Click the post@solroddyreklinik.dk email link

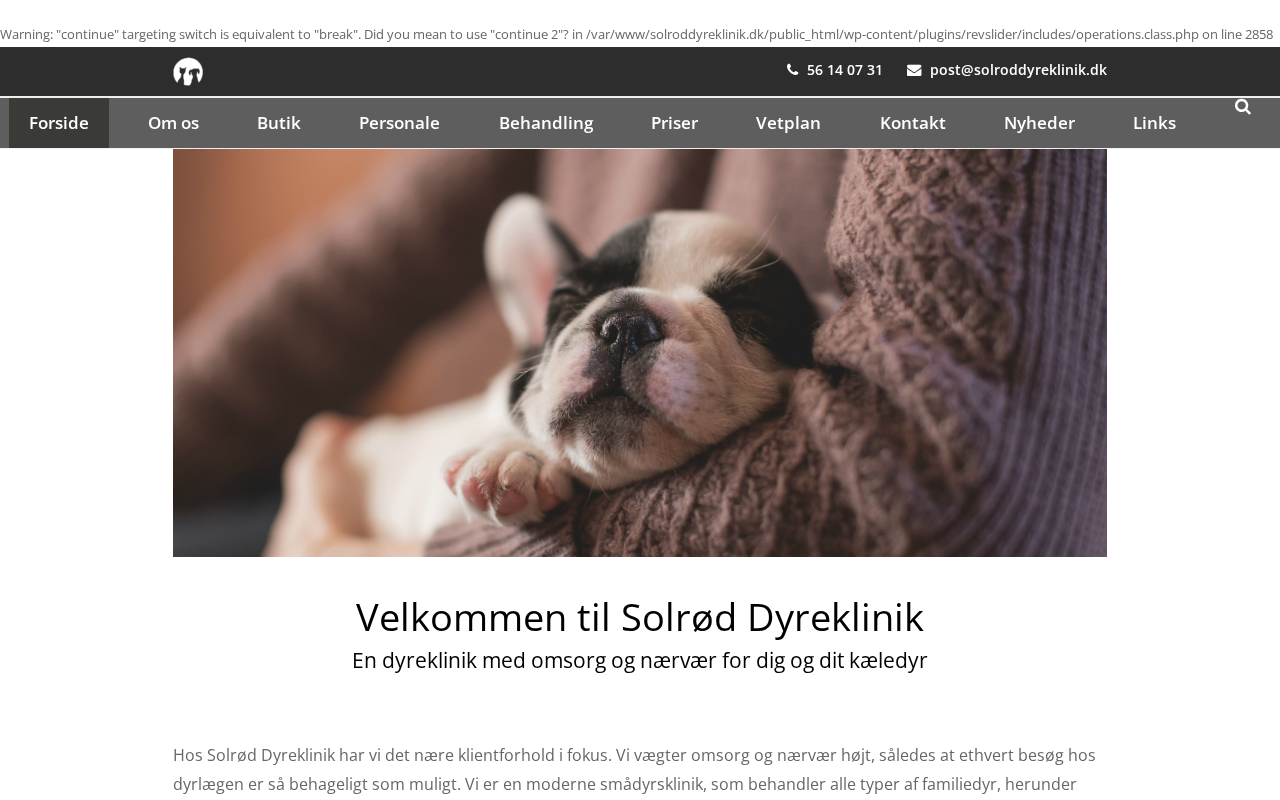coord(1018,70)
